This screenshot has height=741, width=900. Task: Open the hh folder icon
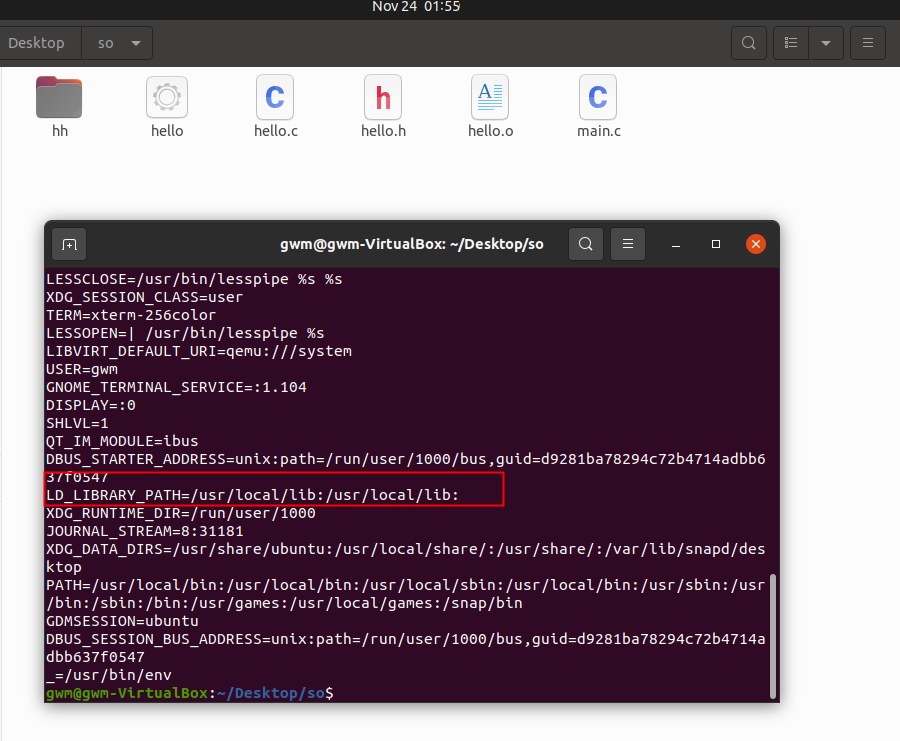coord(59,97)
